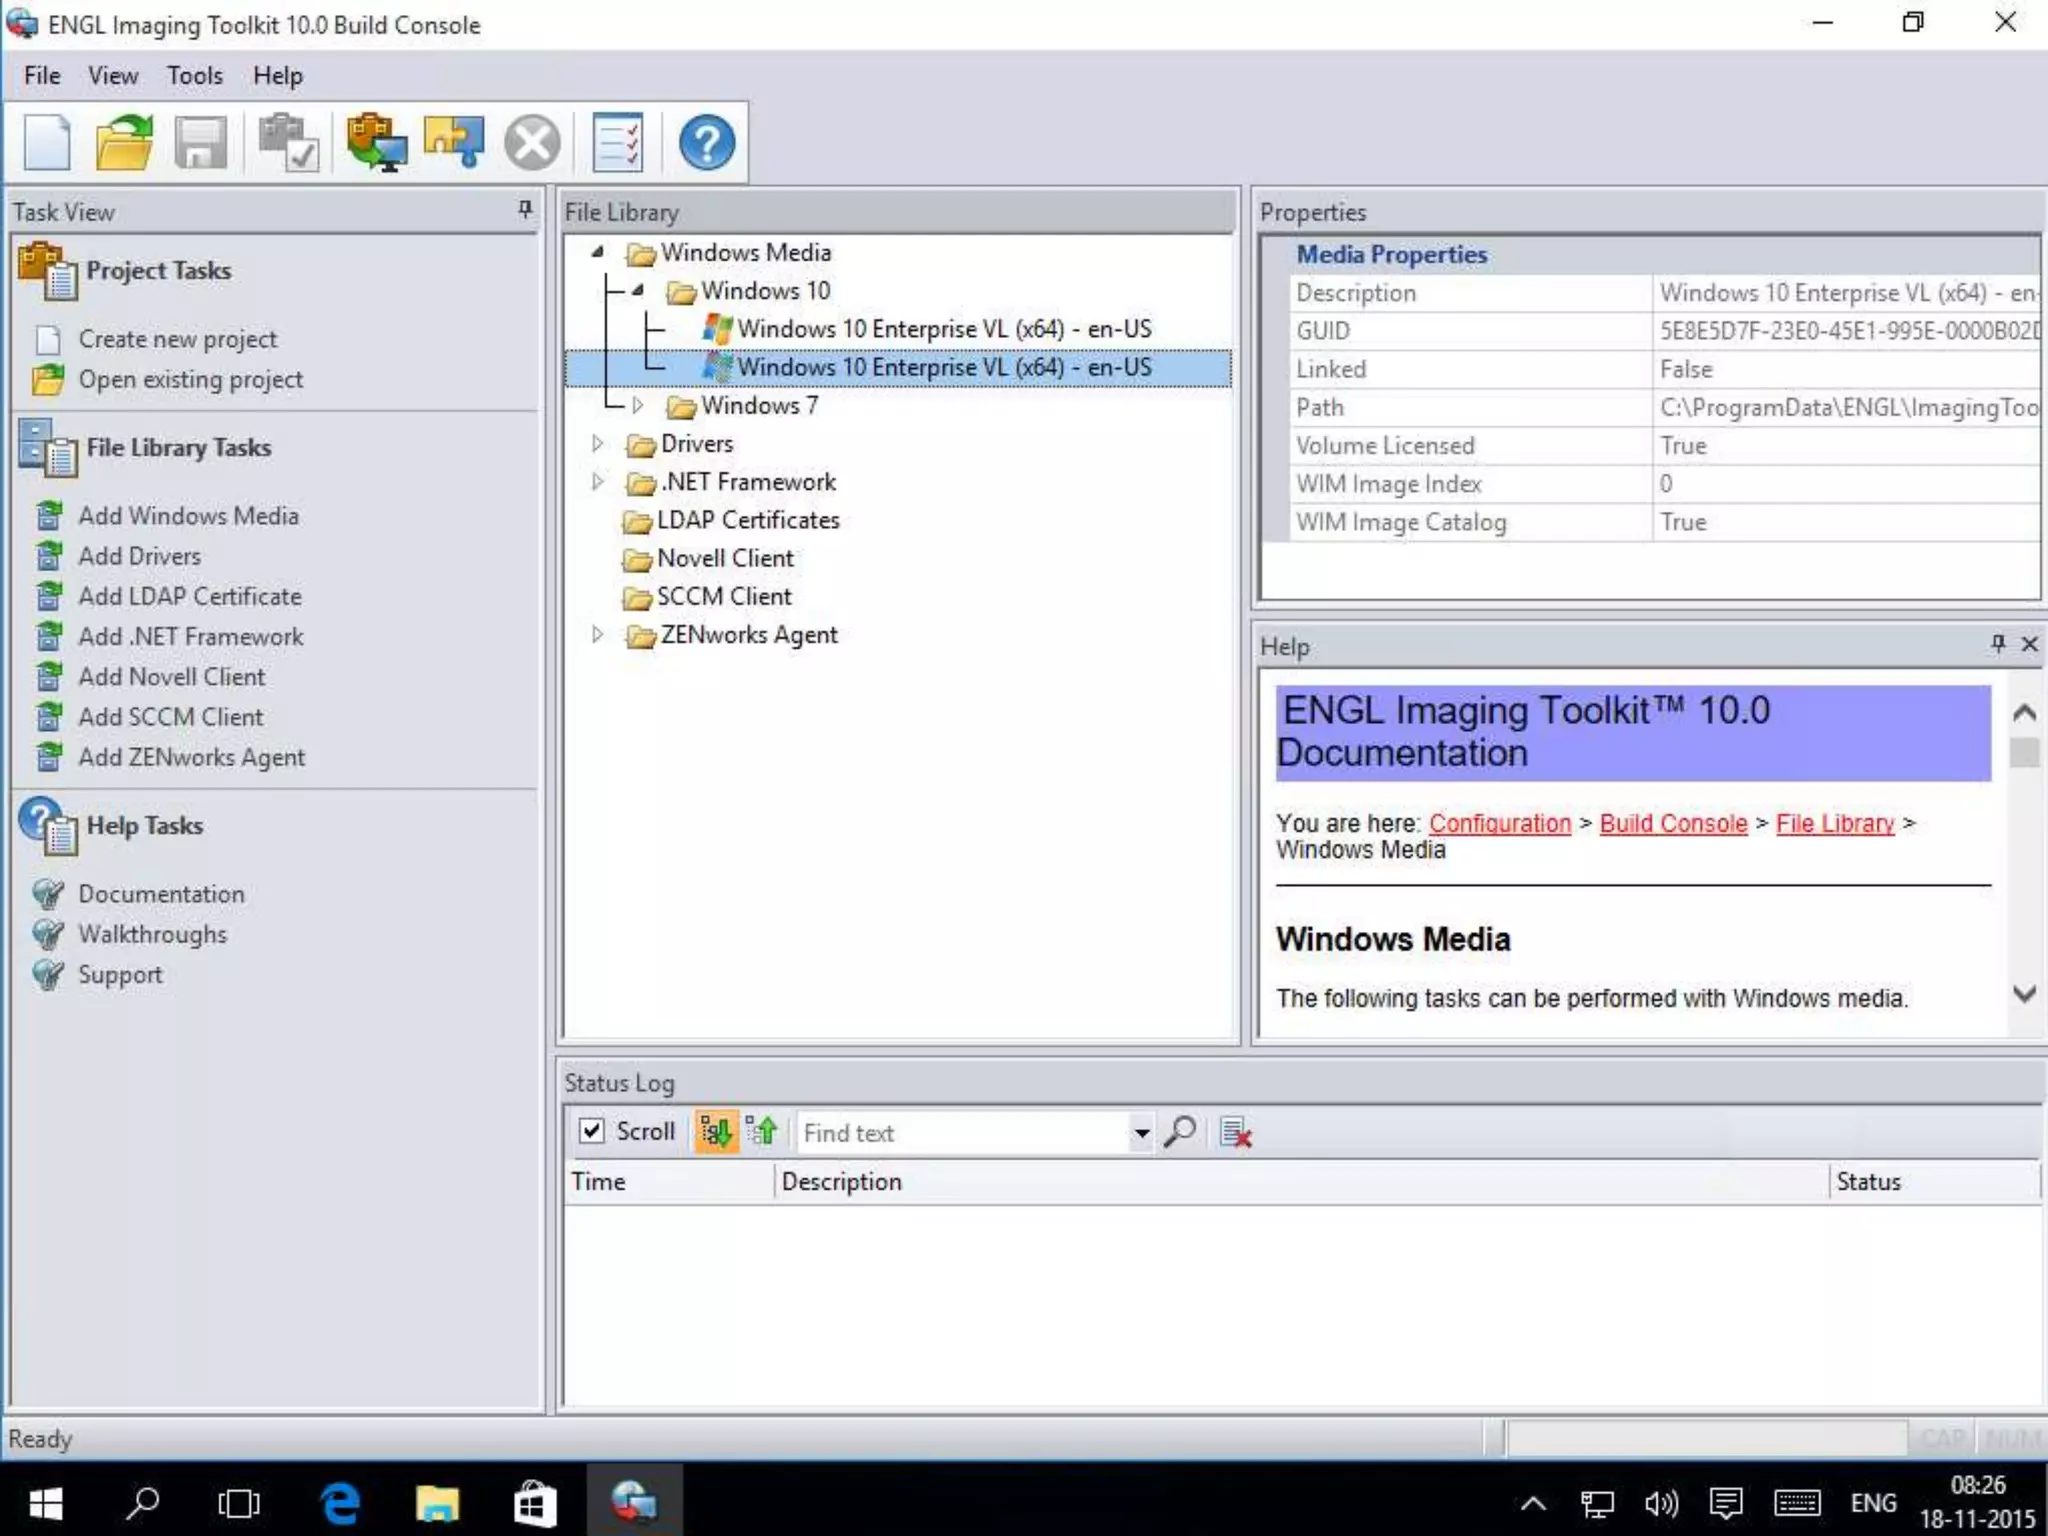Open the View menu

tap(113, 76)
